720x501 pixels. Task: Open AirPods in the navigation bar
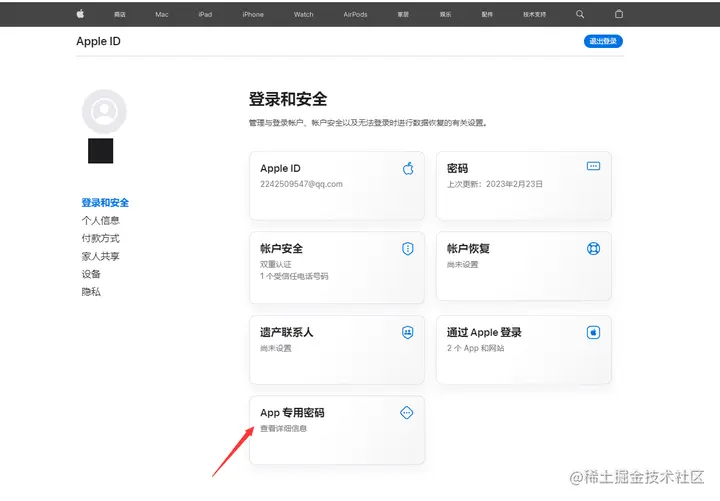pos(355,15)
